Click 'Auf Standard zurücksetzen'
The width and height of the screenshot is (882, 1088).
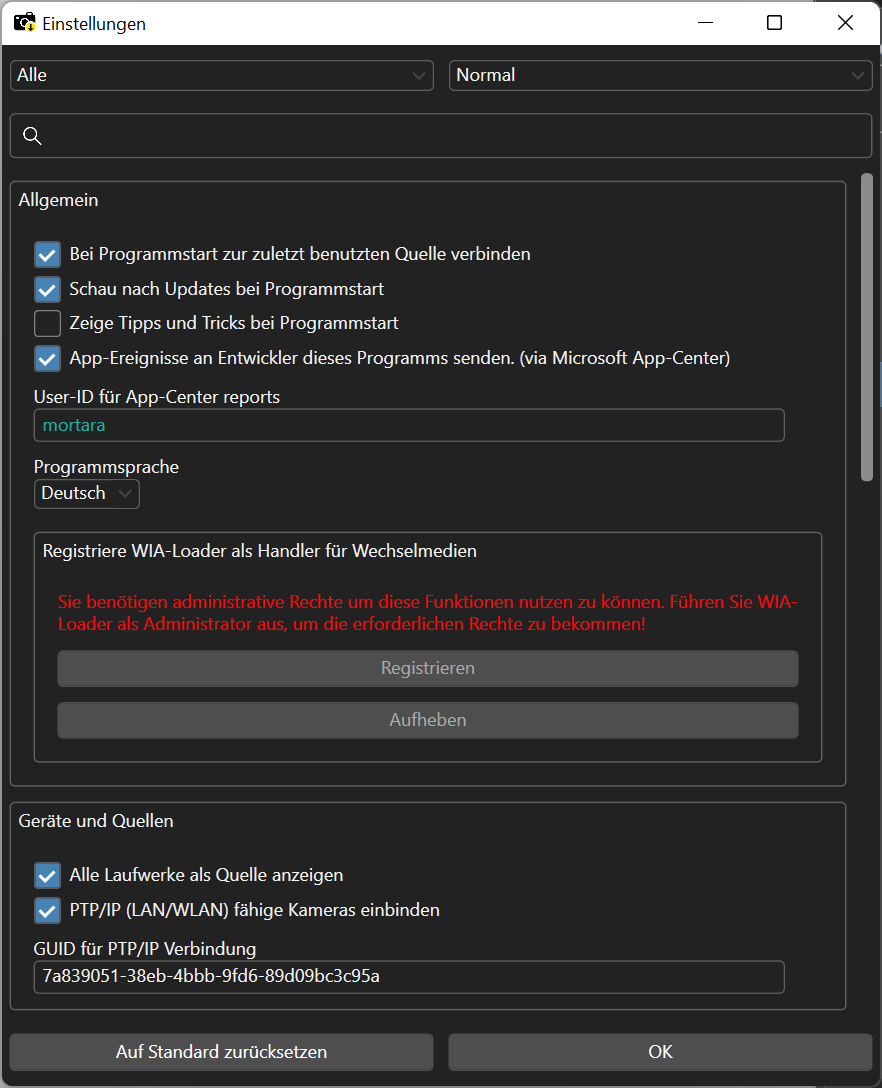[220, 1052]
